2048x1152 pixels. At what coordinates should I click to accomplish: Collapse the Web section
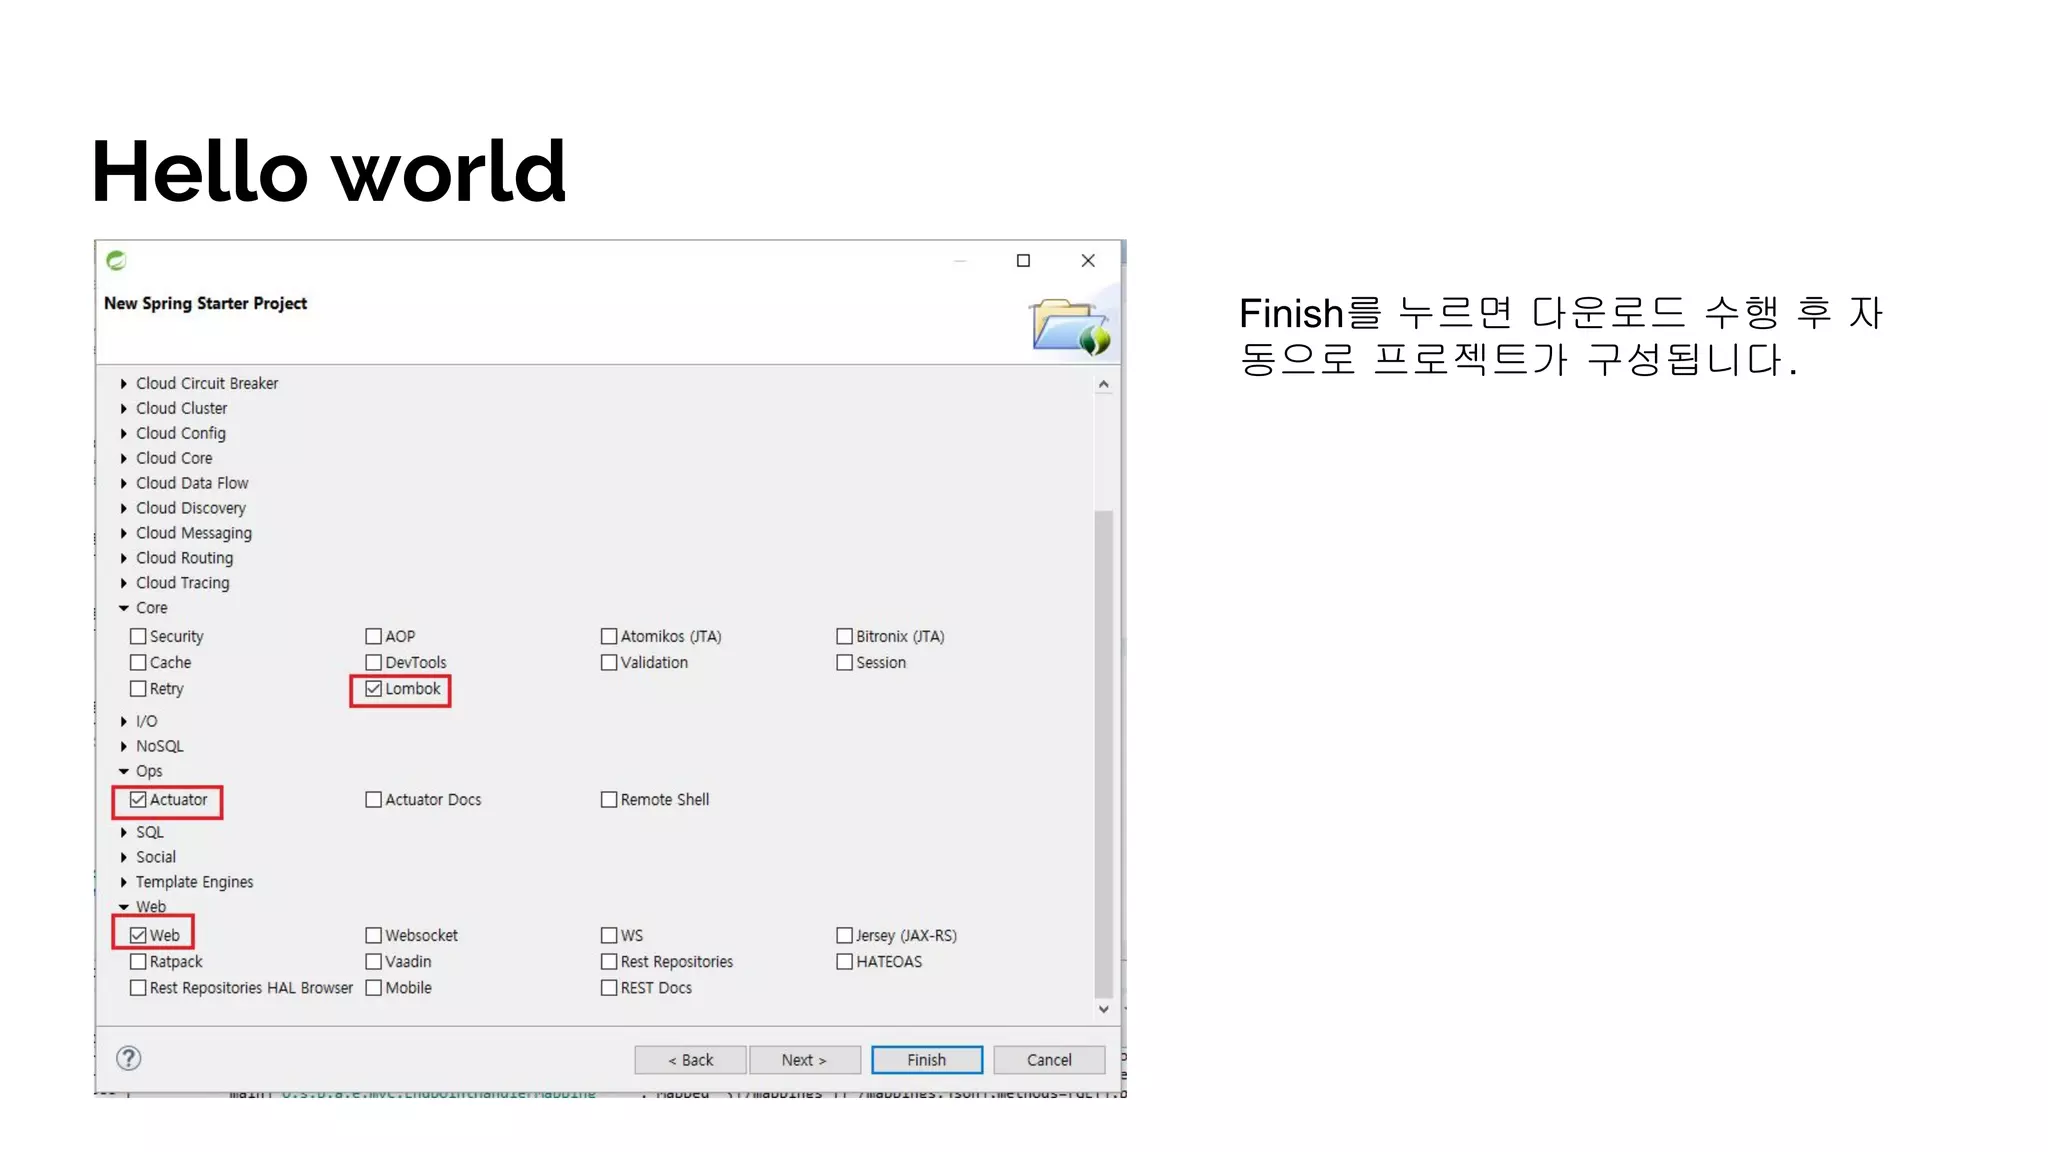pos(123,908)
